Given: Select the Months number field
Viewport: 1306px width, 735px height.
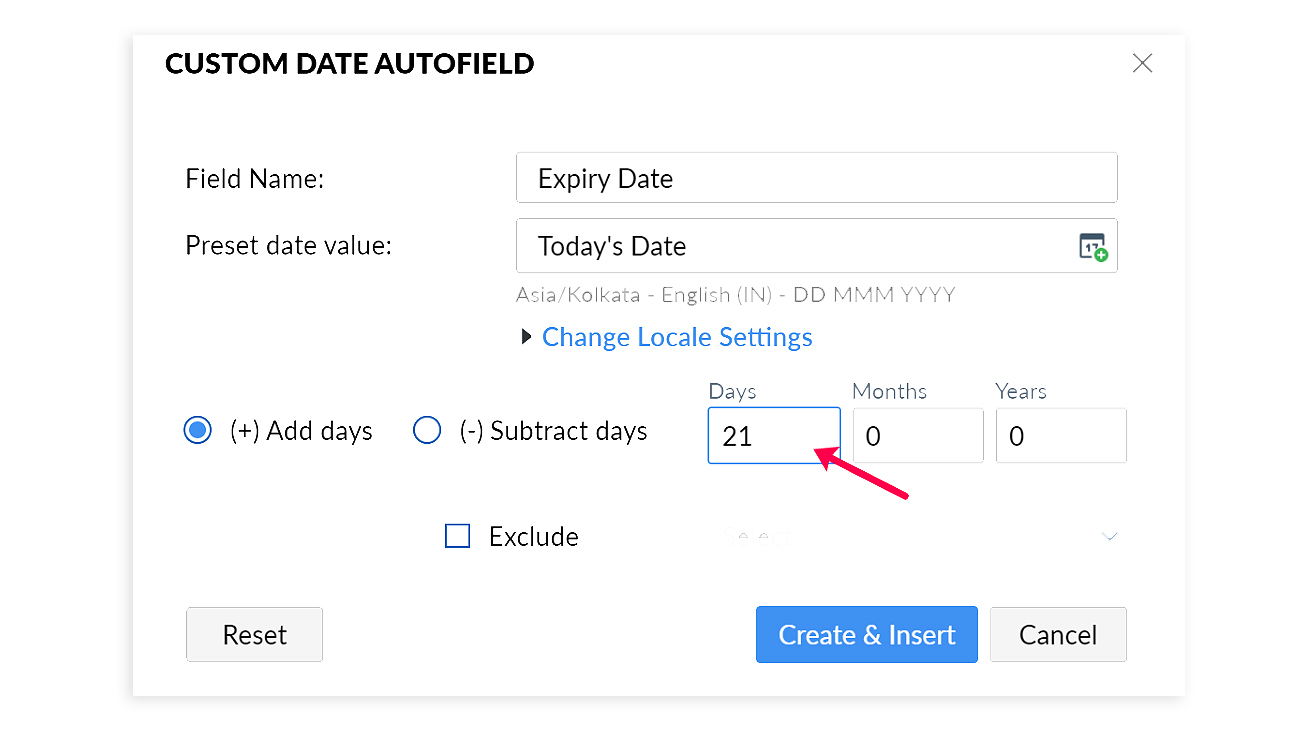Looking at the screenshot, I should tap(917, 436).
